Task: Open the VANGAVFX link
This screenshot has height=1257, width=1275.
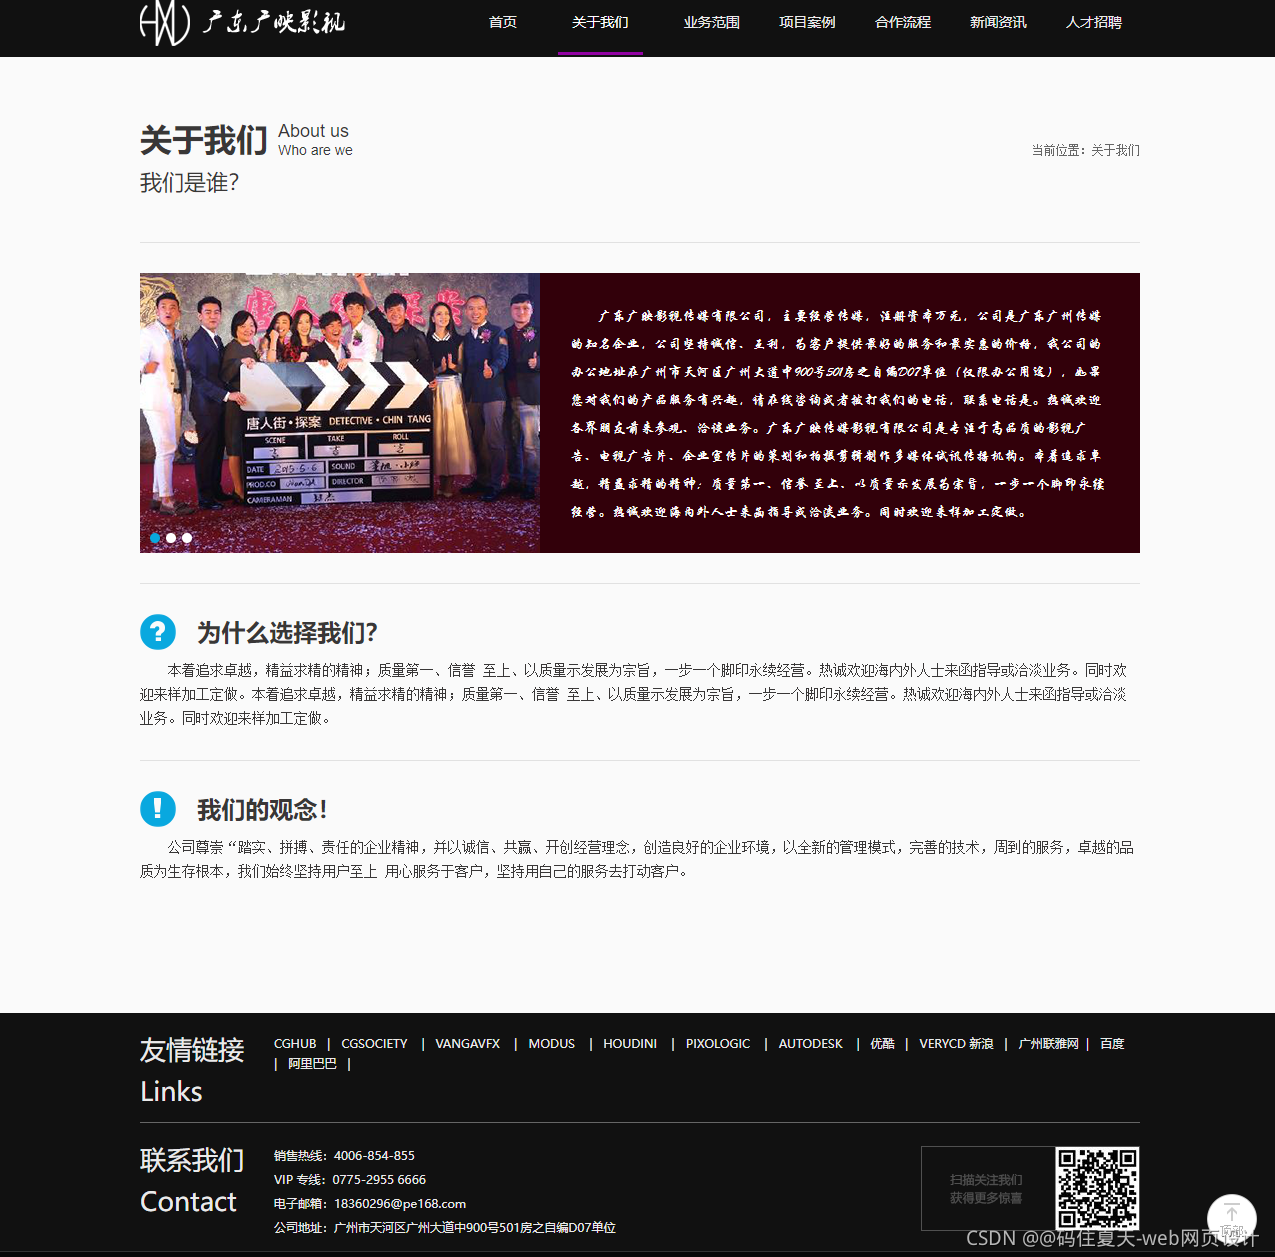Action: pyautogui.click(x=467, y=1043)
